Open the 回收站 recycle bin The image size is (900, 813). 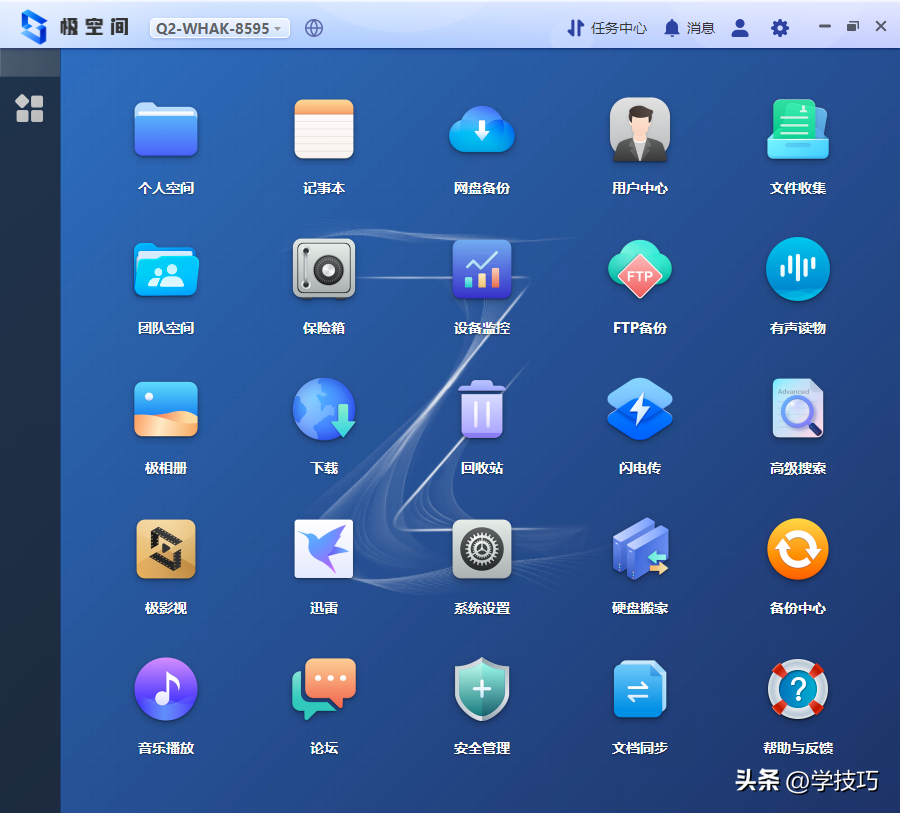pos(482,409)
